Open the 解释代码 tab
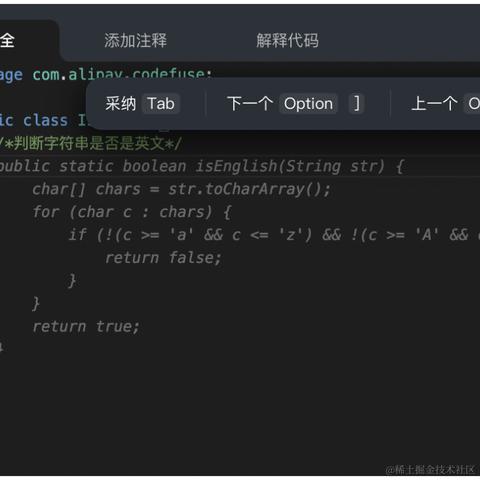This screenshot has width=480, height=480. [x=287, y=41]
